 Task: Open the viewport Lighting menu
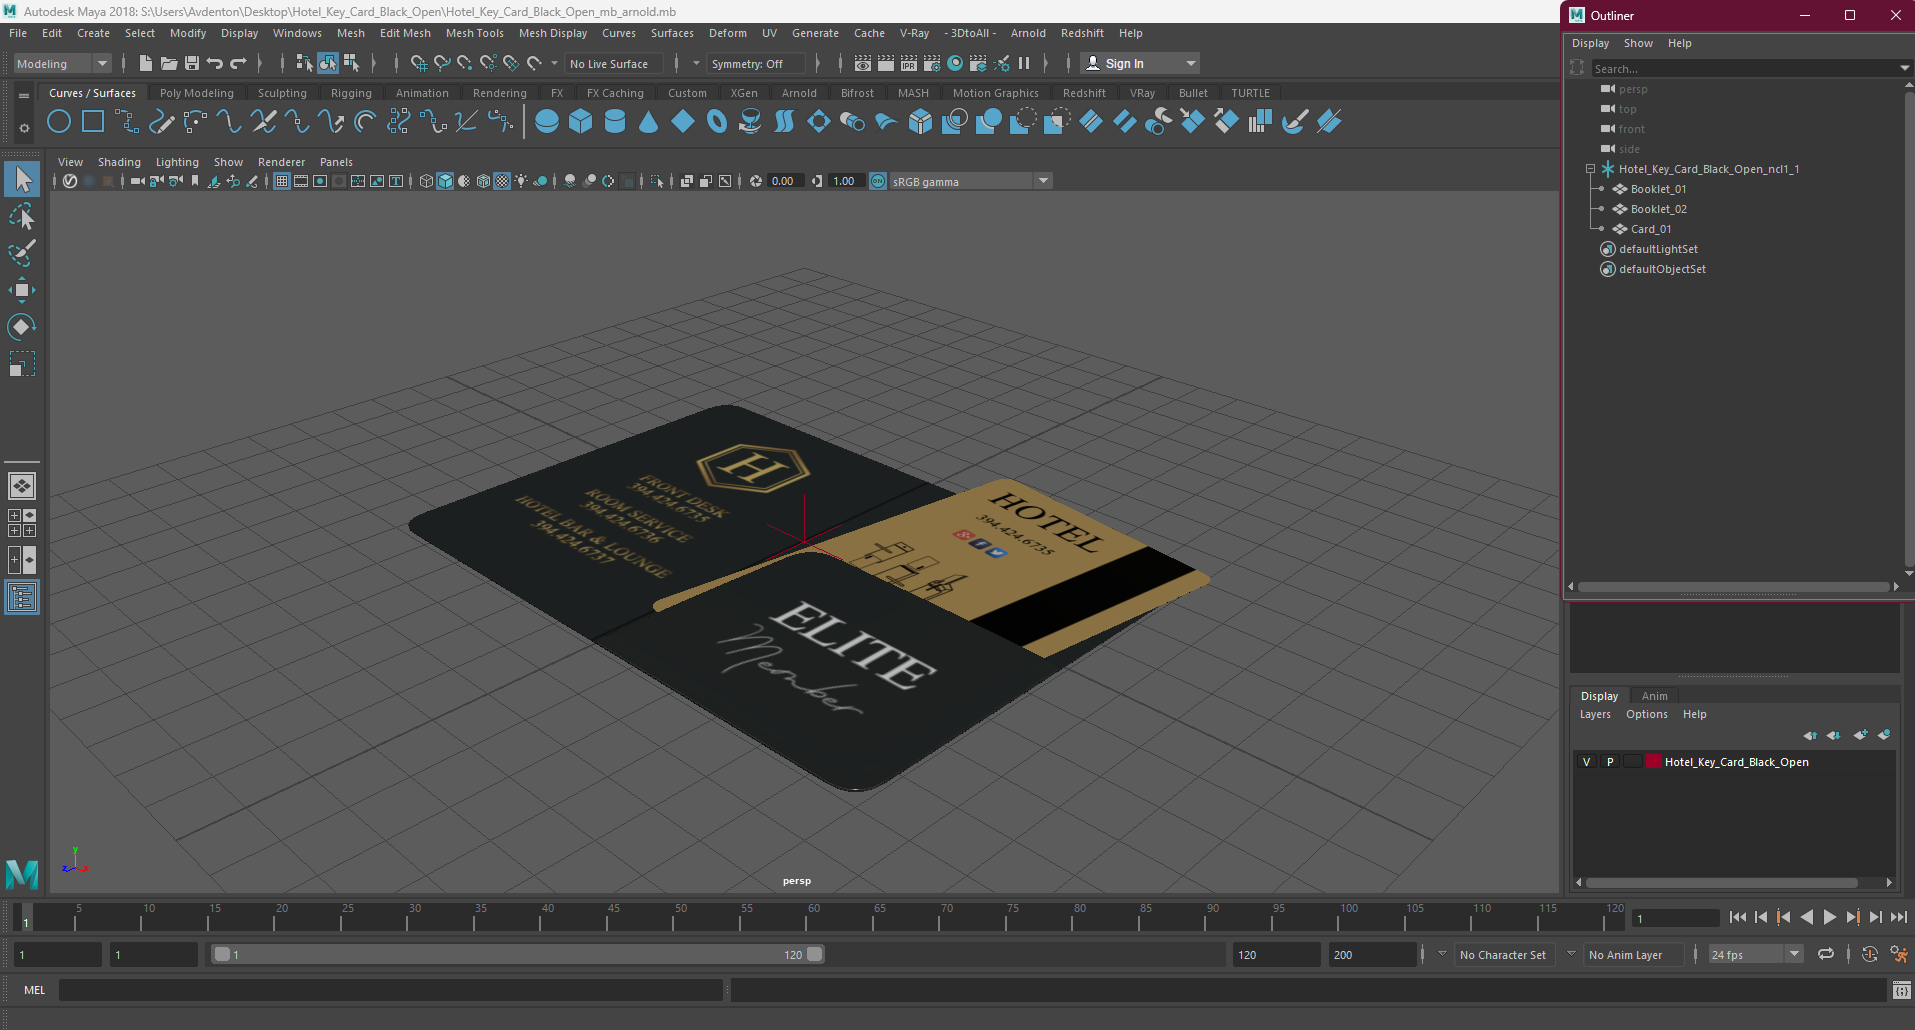[177, 162]
